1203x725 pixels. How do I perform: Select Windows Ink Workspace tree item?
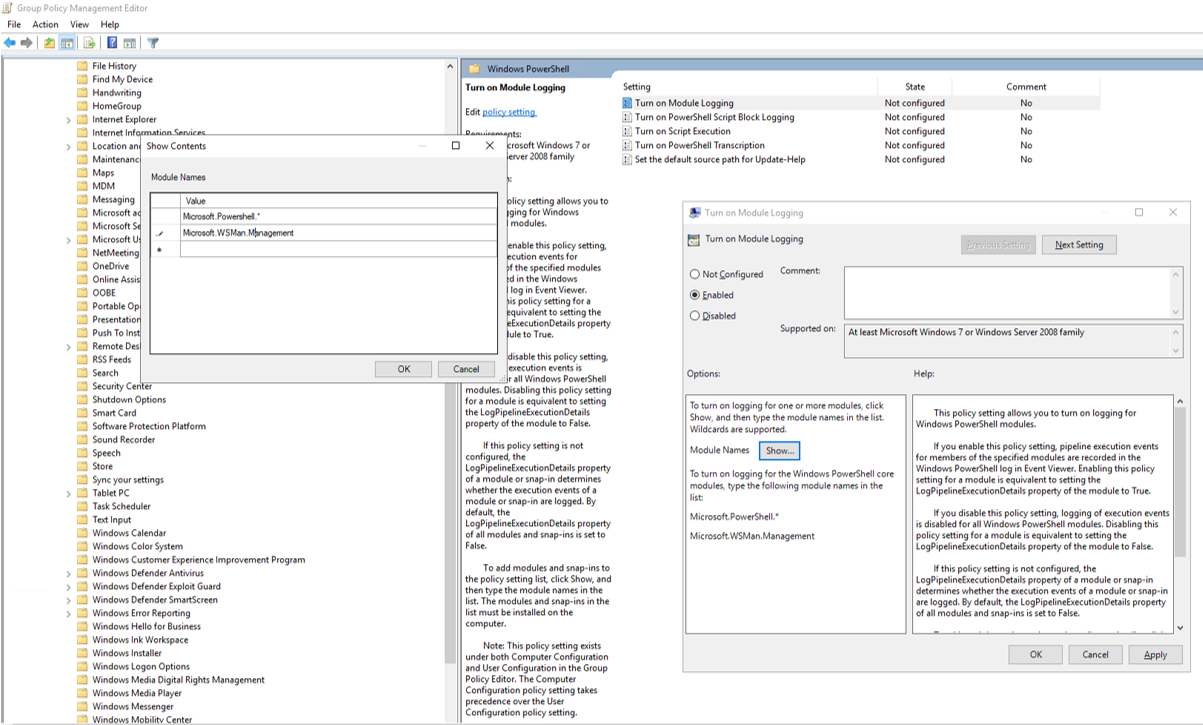pos(140,640)
